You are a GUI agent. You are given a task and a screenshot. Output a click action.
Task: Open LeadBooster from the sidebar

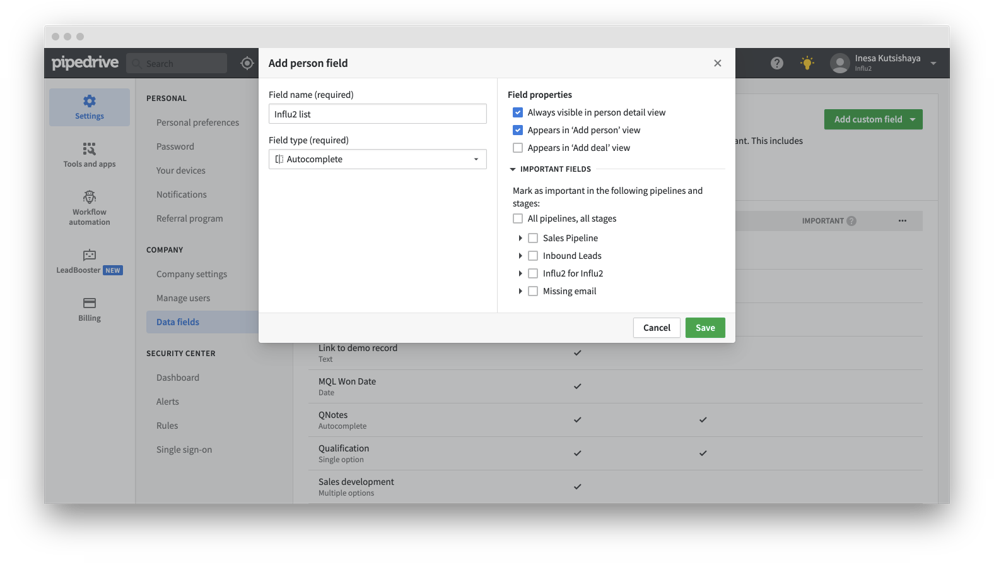coord(89,262)
